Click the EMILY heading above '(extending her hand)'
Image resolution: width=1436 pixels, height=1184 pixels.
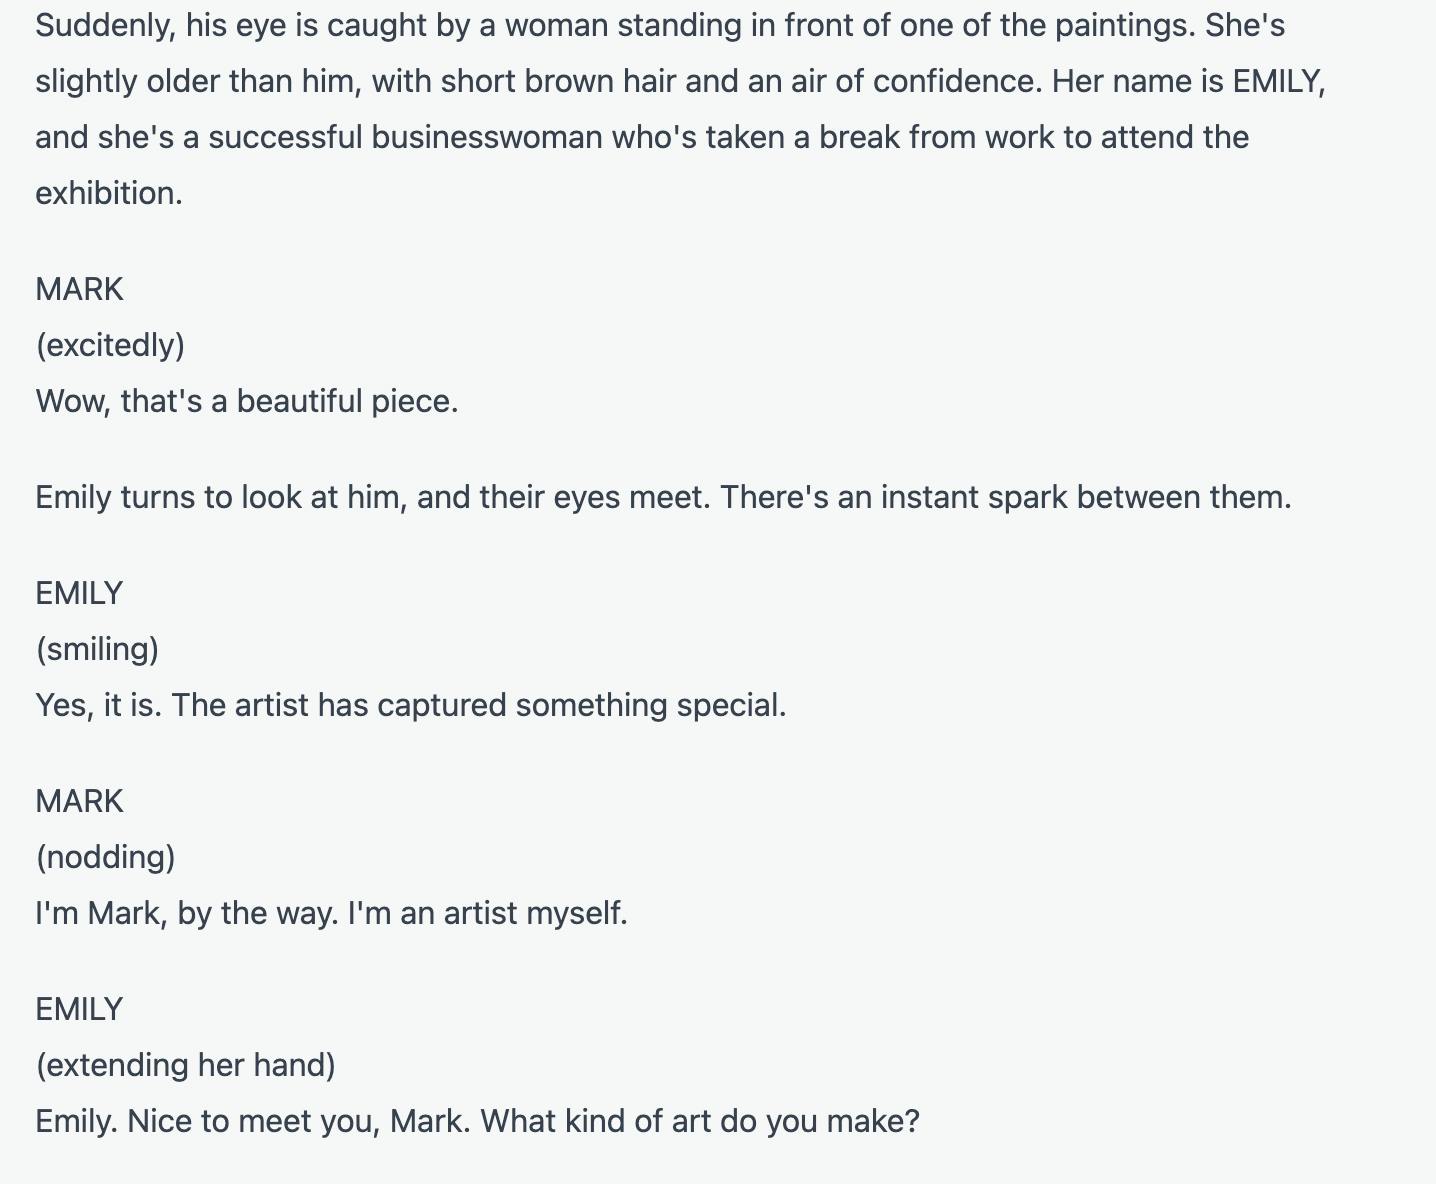click(79, 1009)
